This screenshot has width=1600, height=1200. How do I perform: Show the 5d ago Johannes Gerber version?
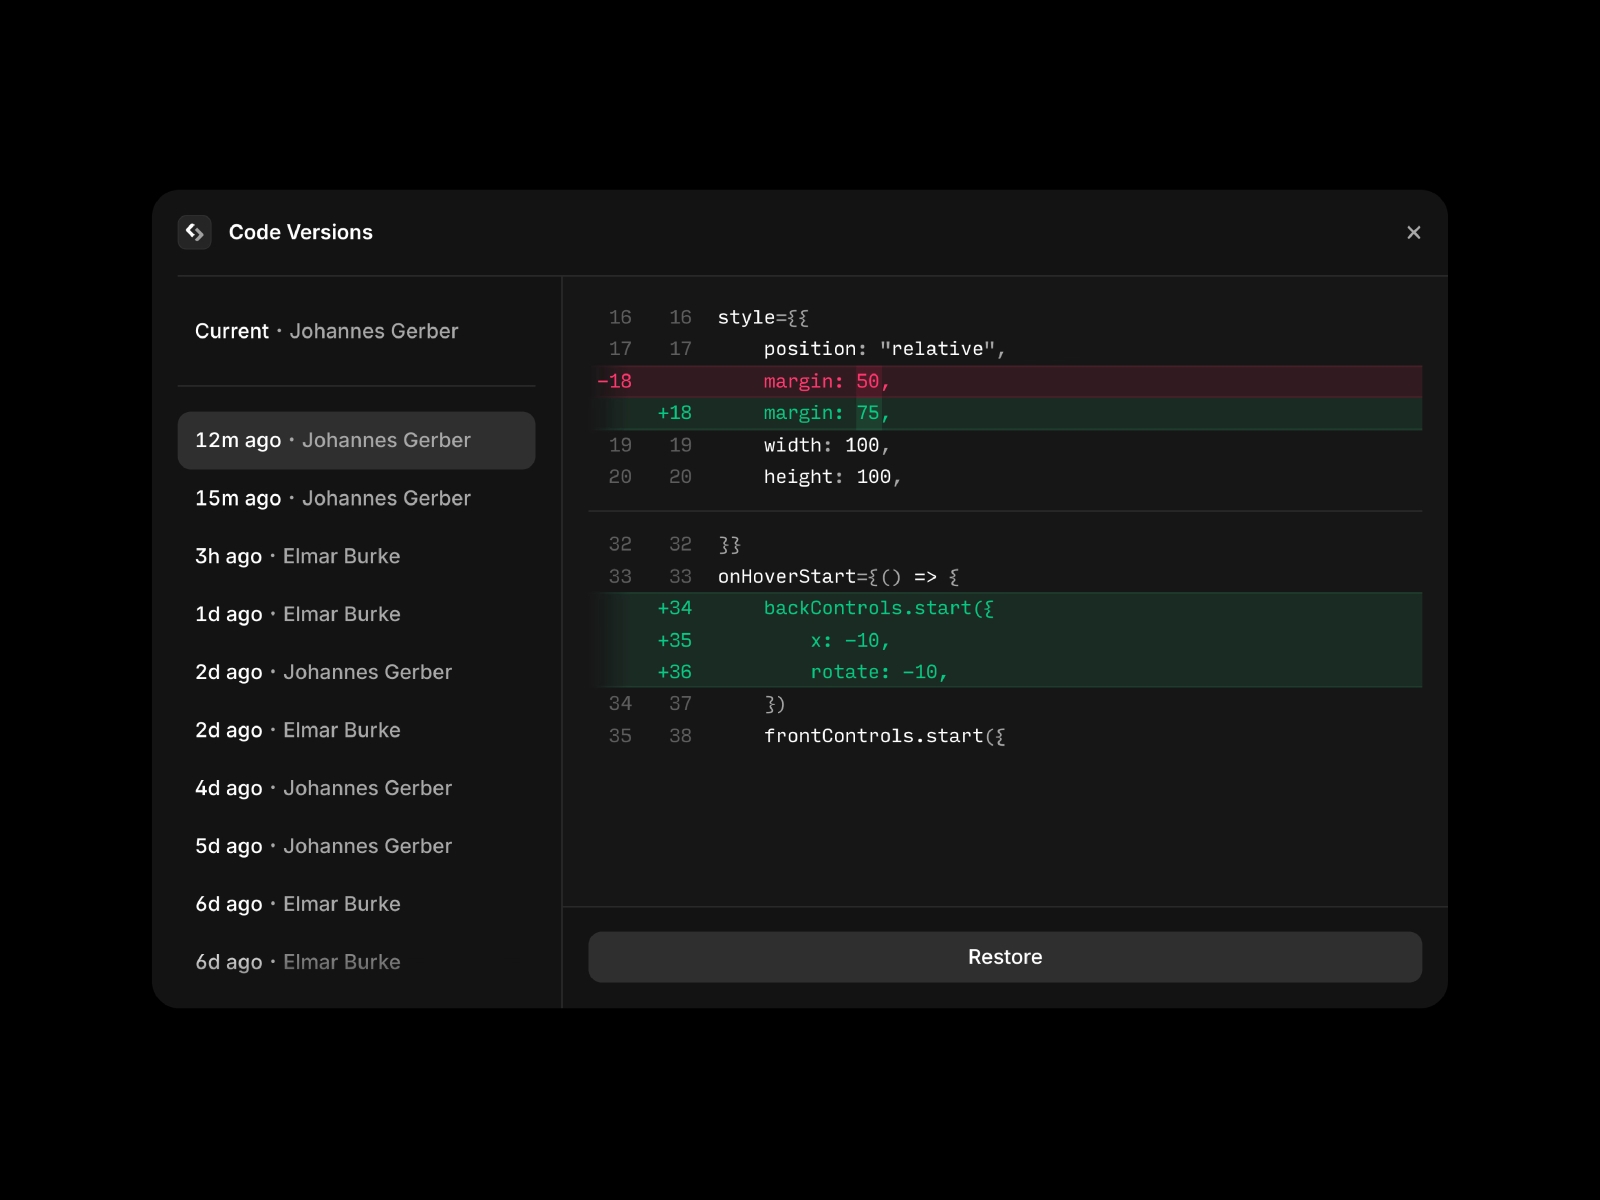(x=356, y=846)
